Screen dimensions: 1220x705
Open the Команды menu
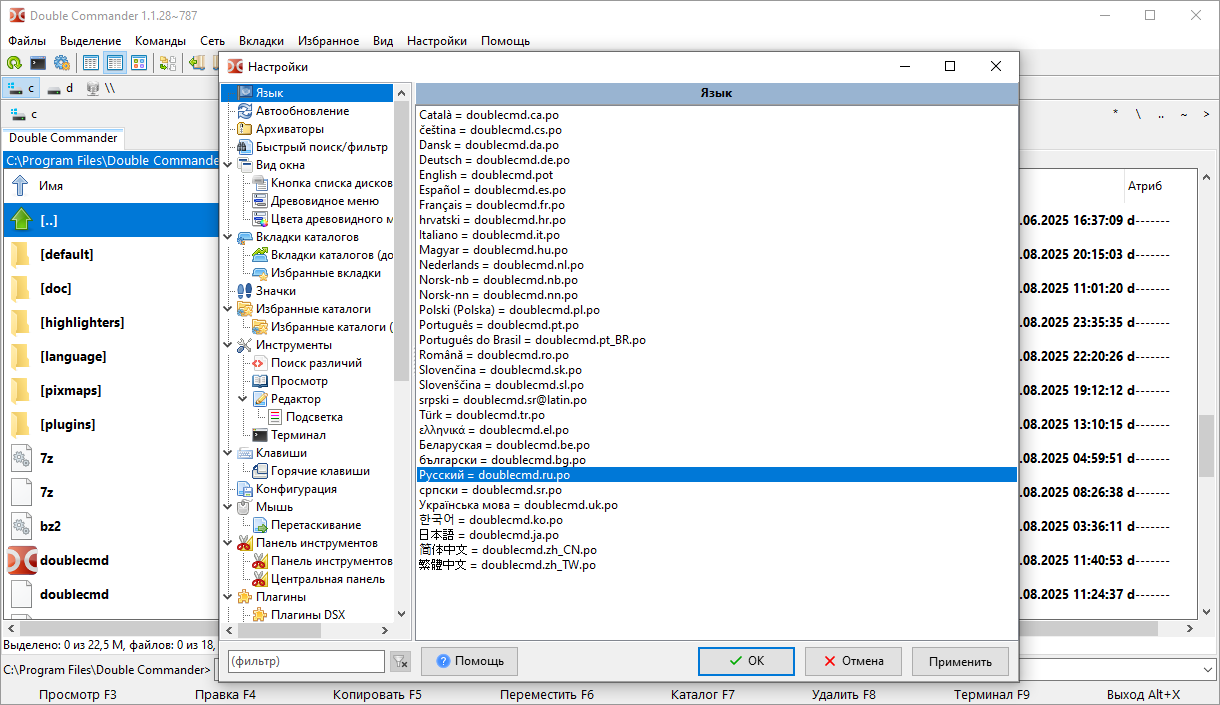click(160, 41)
